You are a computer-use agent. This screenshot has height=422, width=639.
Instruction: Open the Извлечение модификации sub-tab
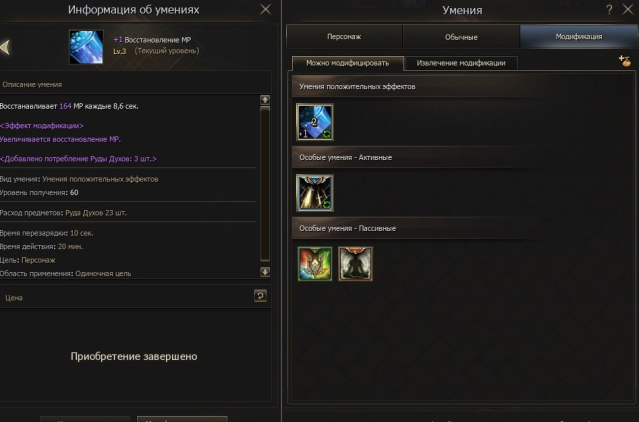coord(461,63)
